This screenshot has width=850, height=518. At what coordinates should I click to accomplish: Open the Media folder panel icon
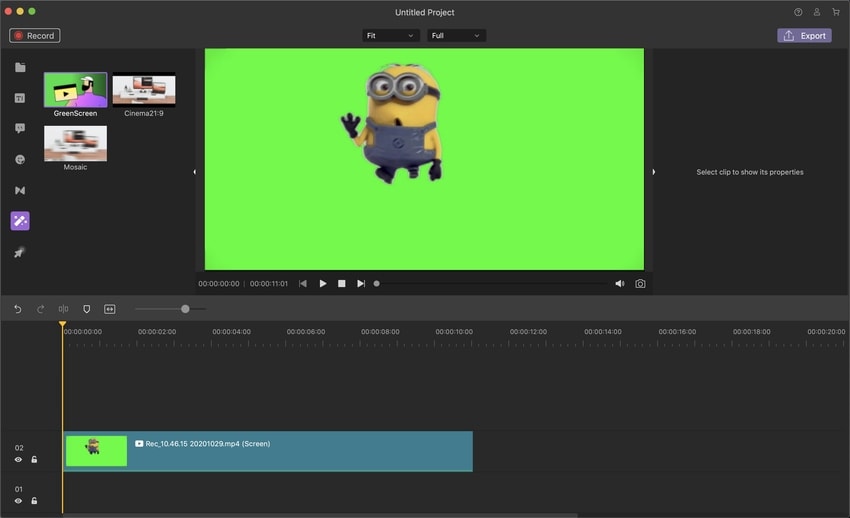point(20,67)
